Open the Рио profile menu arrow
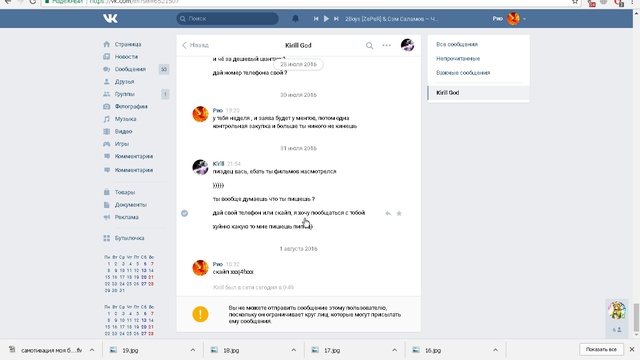Viewport: 640px width, 360px height. (524, 19)
